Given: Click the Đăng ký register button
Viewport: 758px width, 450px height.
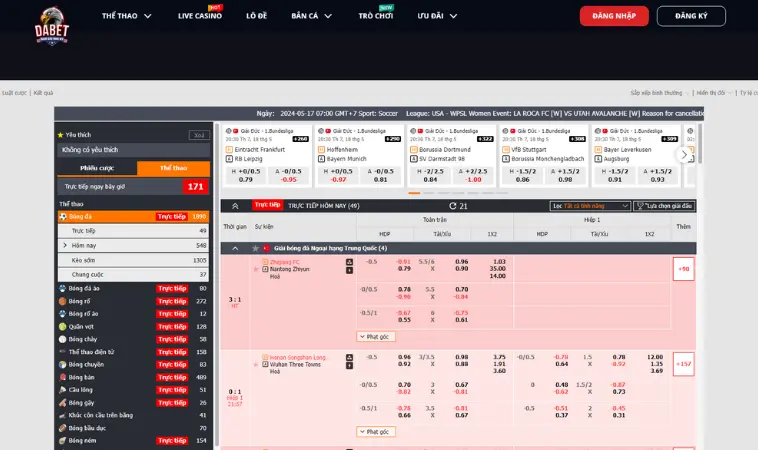Looking at the screenshot, I should 690,16.
